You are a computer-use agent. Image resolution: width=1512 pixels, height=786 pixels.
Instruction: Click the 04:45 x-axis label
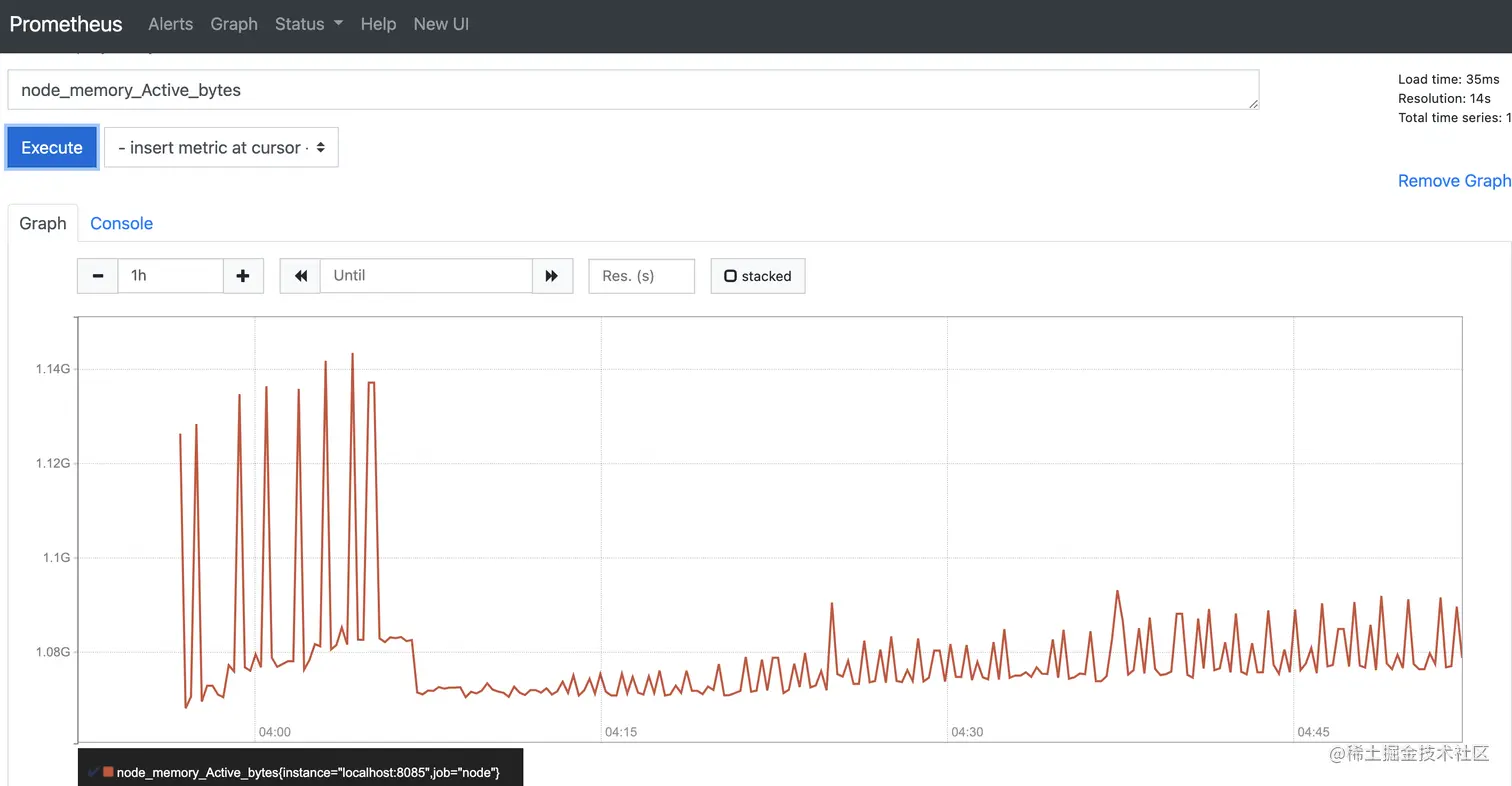(x=1313, y=732)
